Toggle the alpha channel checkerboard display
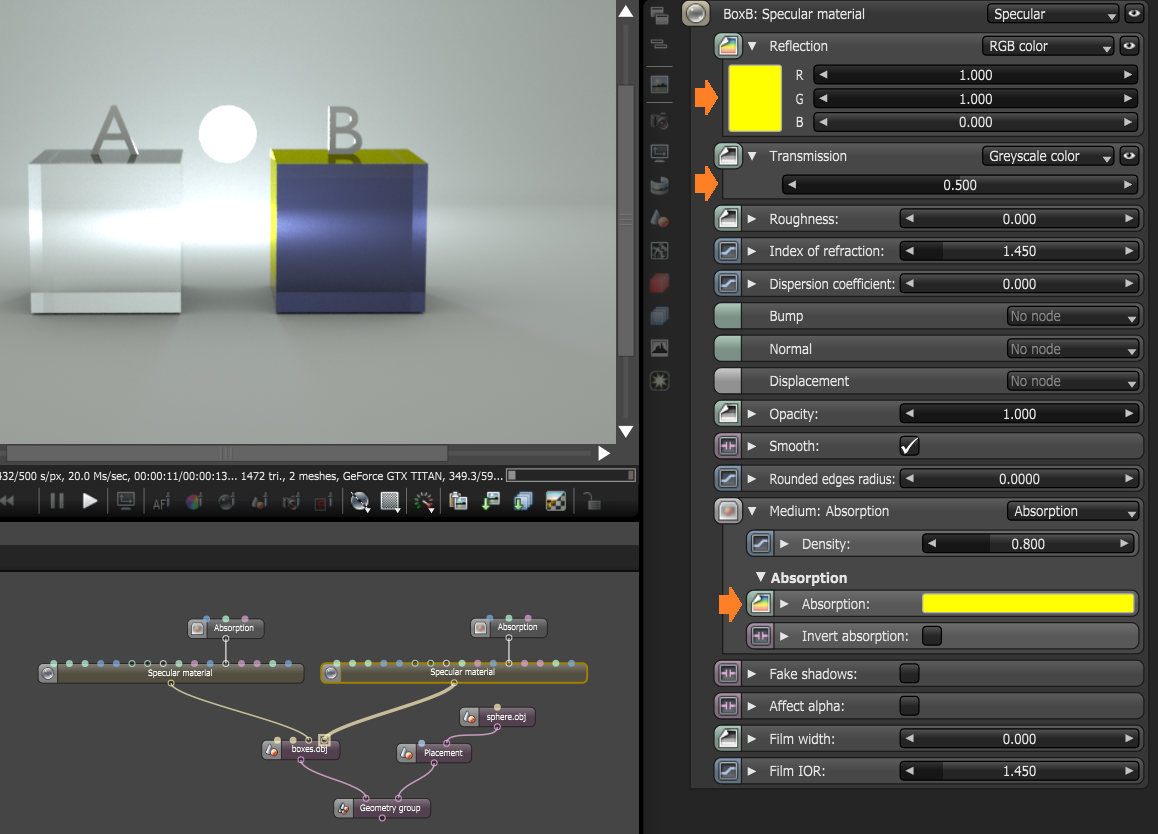1158x834 pixels. click(x=556, y=501)
